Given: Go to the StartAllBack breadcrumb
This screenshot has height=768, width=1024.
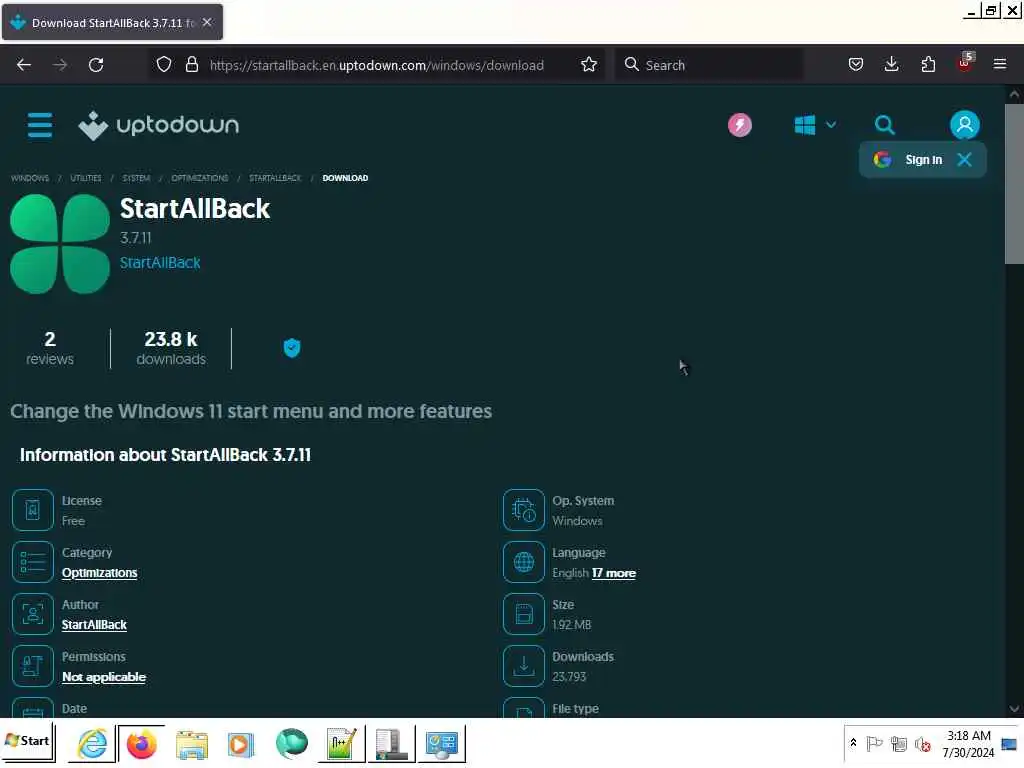Looking at the screenshot, I should 275,178.
